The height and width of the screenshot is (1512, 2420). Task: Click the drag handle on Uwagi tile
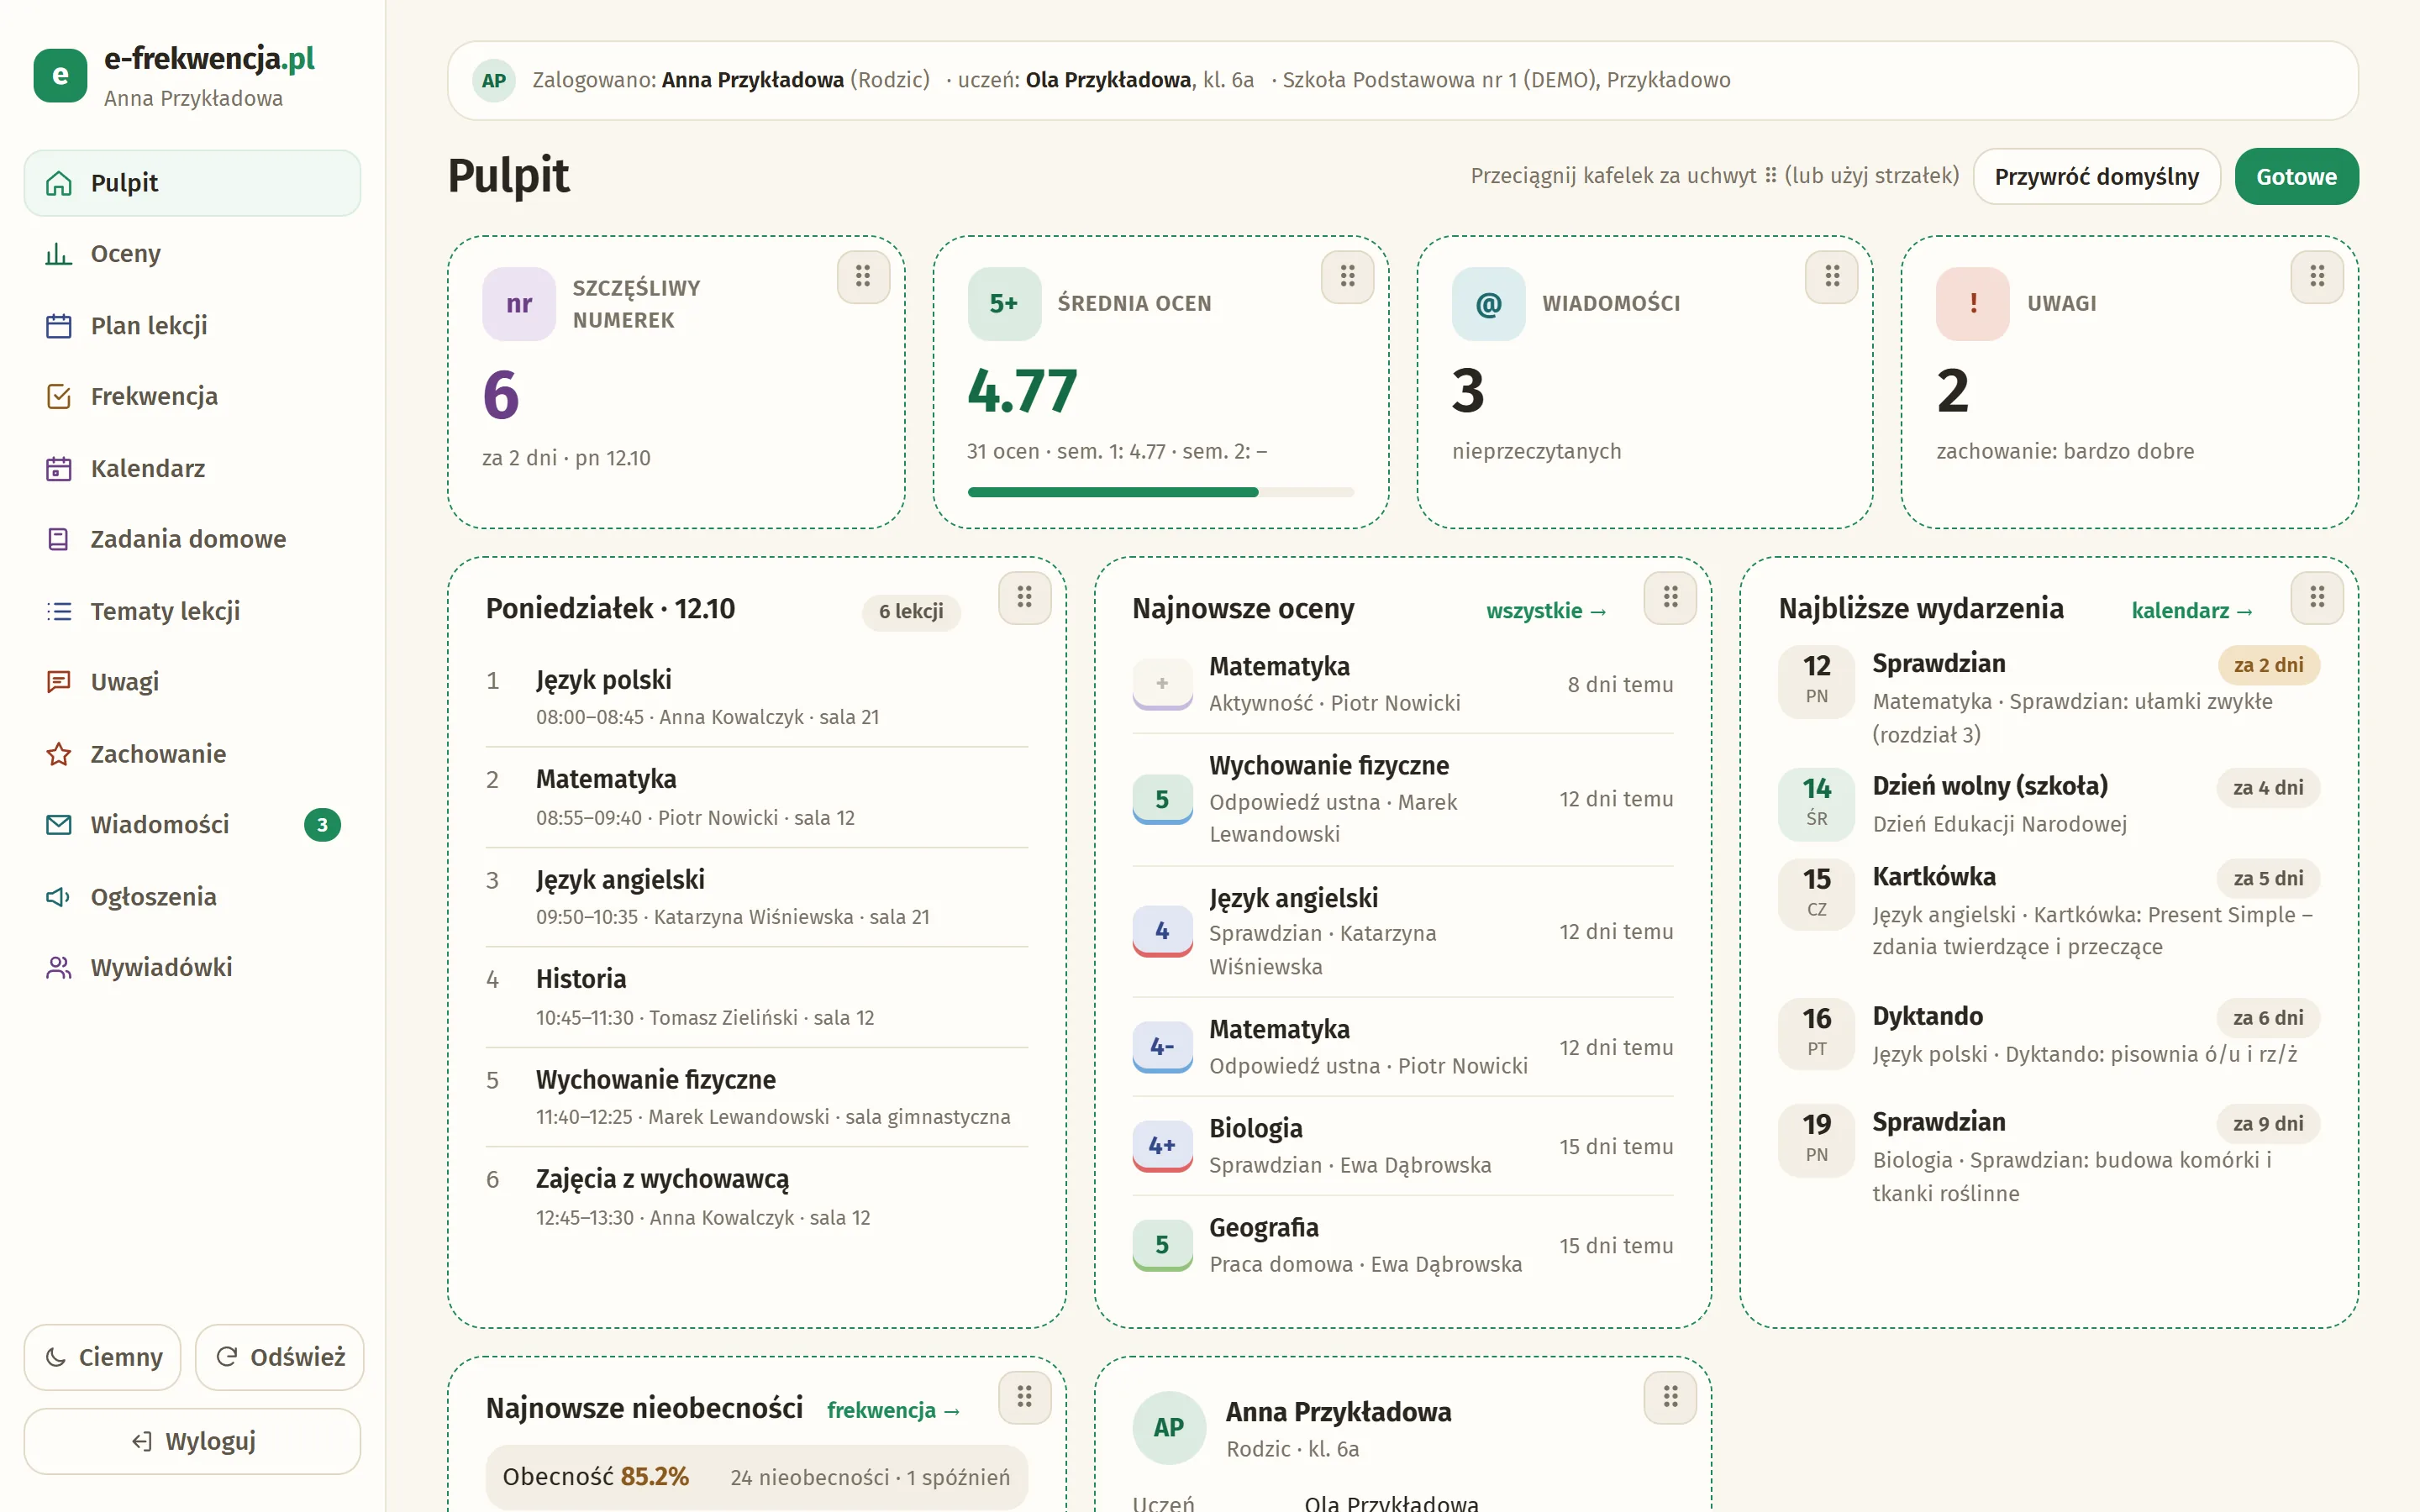(2316, 276)
